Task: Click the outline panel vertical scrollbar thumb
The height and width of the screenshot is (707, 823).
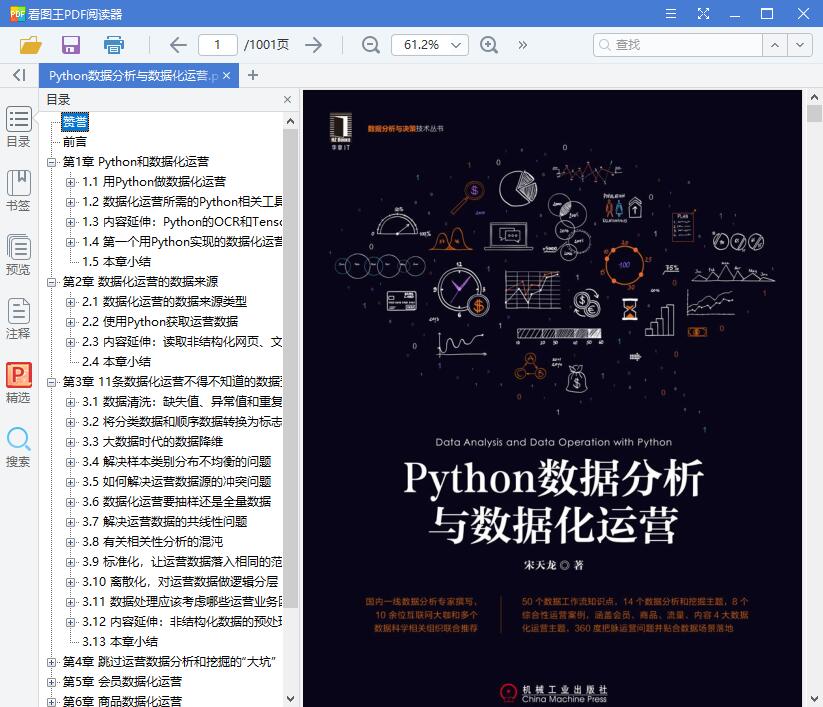Action: [290, 367]
